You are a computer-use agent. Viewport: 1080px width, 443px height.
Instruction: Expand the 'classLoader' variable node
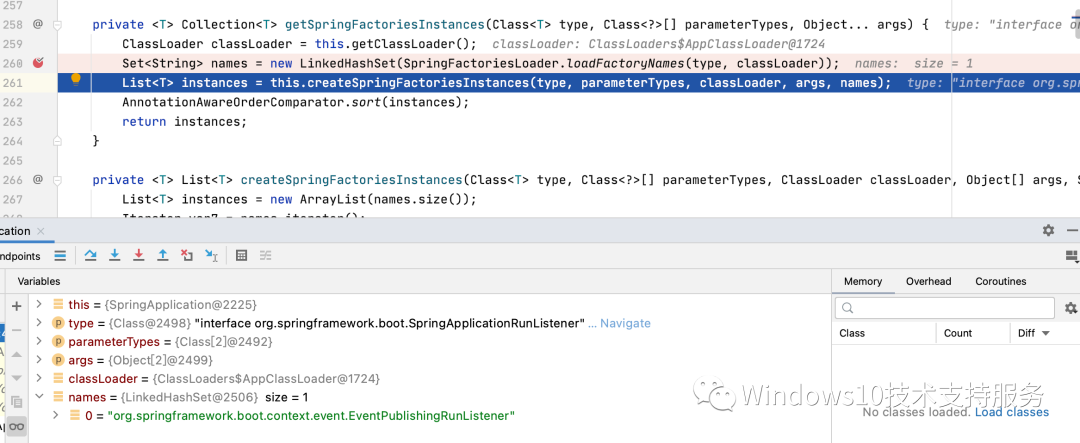point(39,378)
